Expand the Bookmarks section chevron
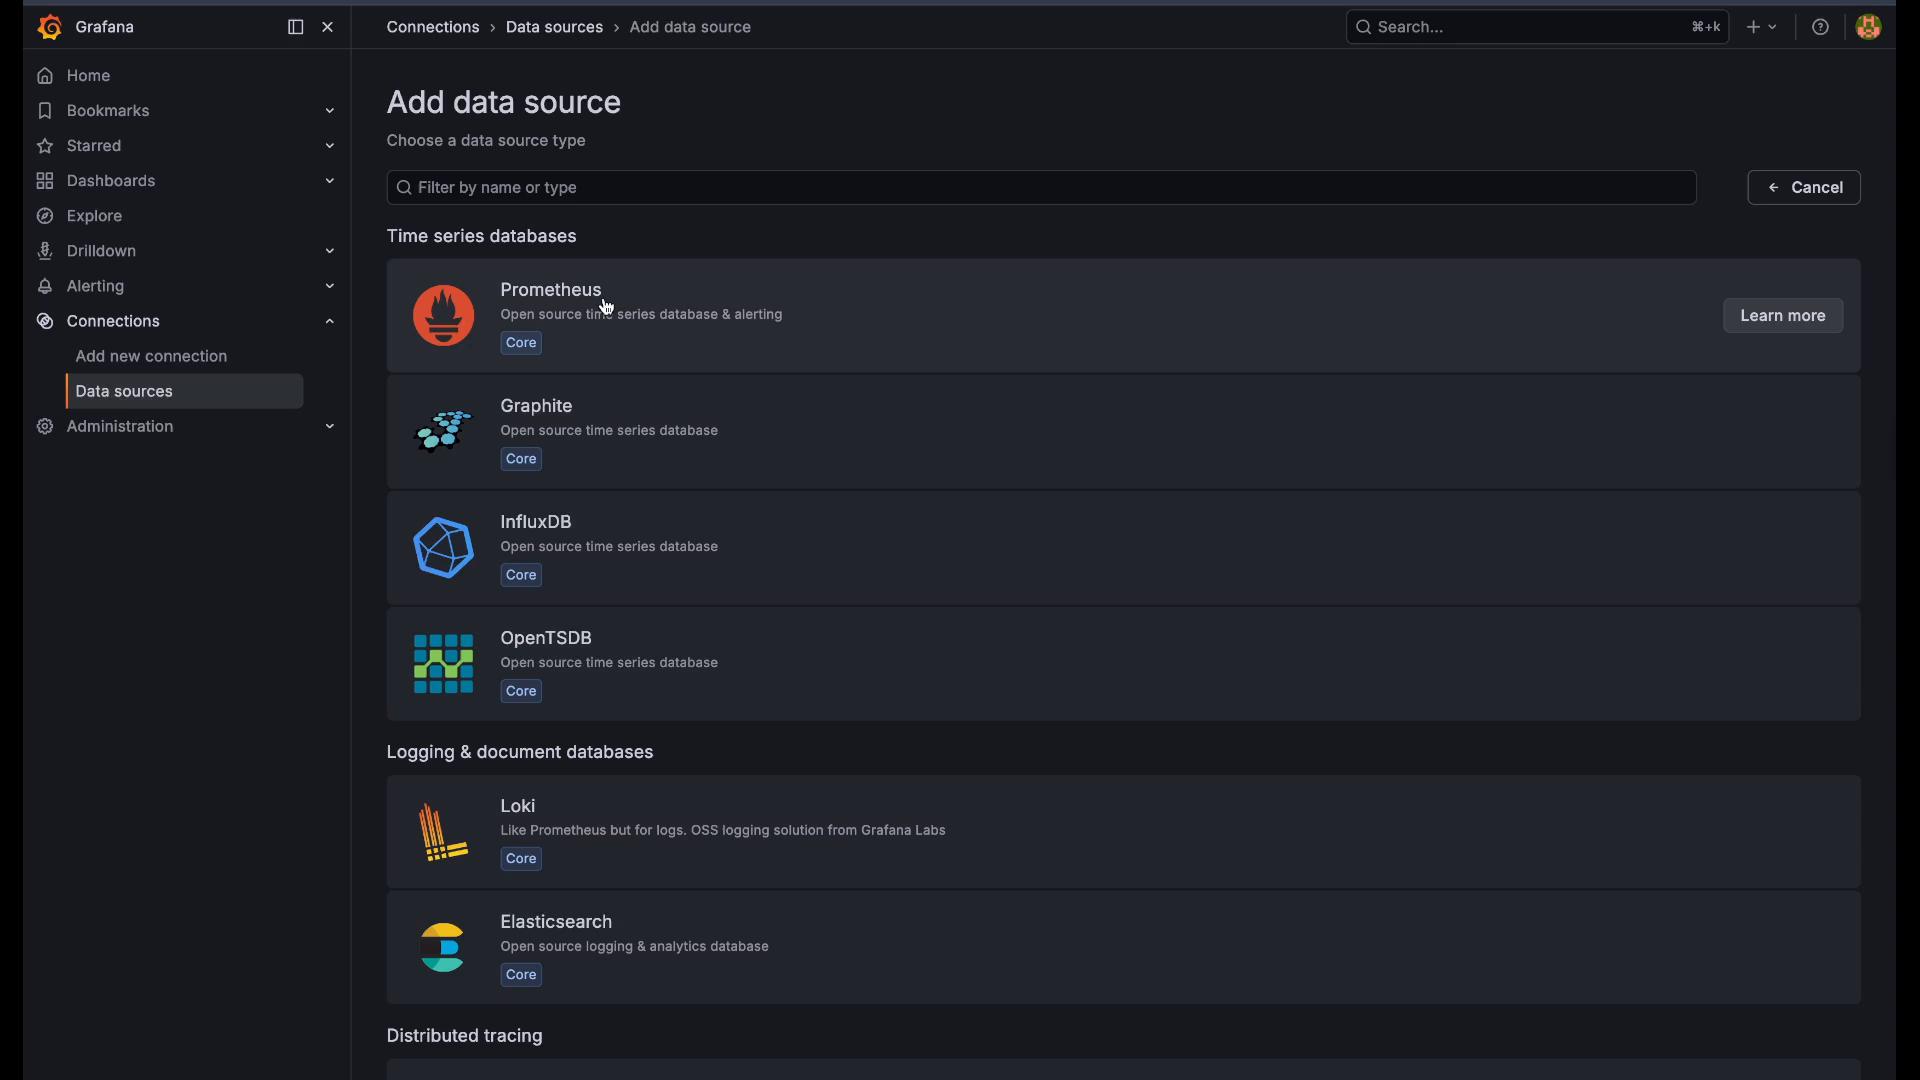The height and width of the screenshot is (1080, 1920). pyautogui.click(x=330, y=111)
